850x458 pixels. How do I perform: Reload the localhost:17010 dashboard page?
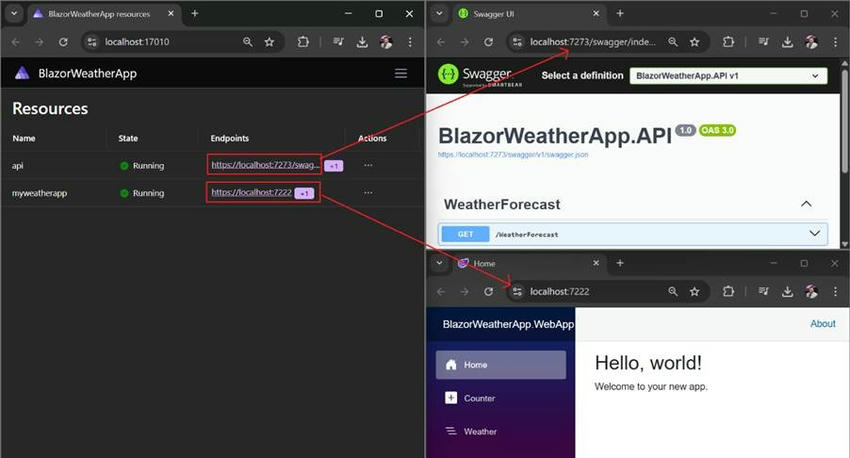tap(63, 42)
